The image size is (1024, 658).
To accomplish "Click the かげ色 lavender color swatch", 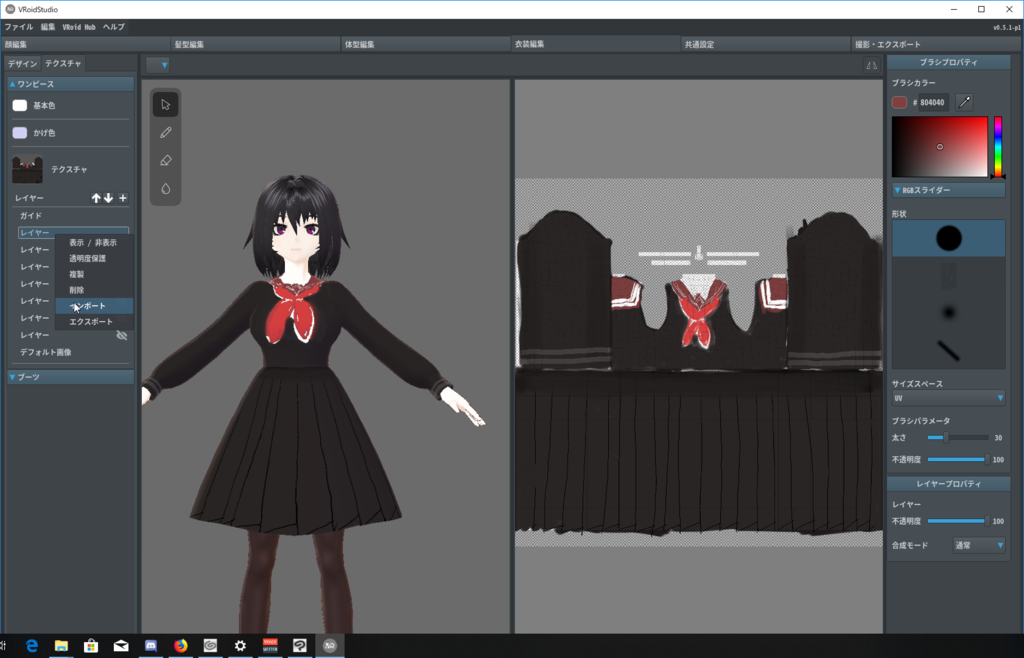I will click(x=20, y=133).
